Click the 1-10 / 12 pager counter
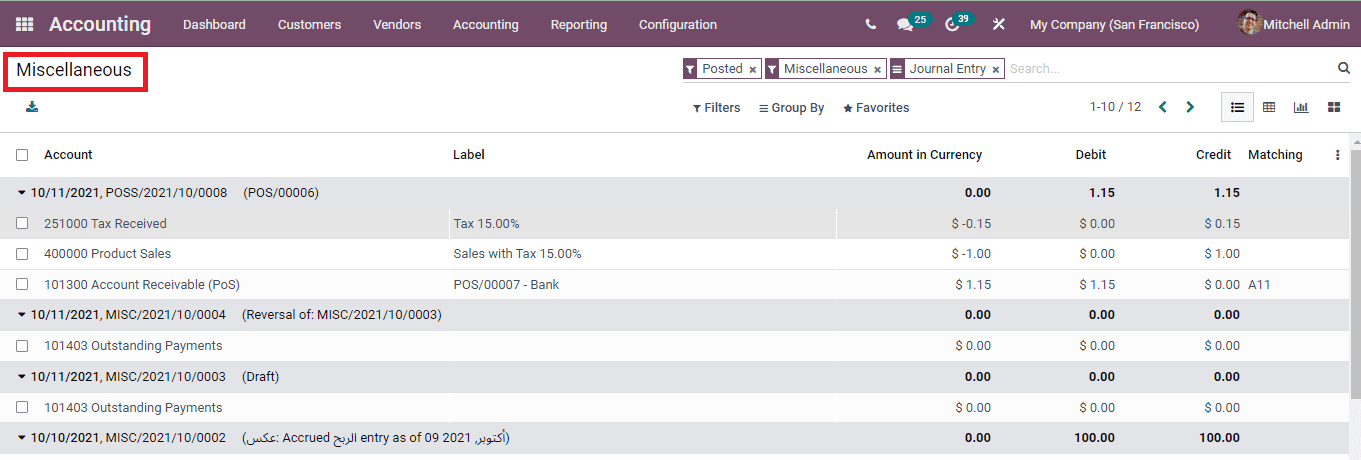1361x460 pixels. tap(1115, 107)
